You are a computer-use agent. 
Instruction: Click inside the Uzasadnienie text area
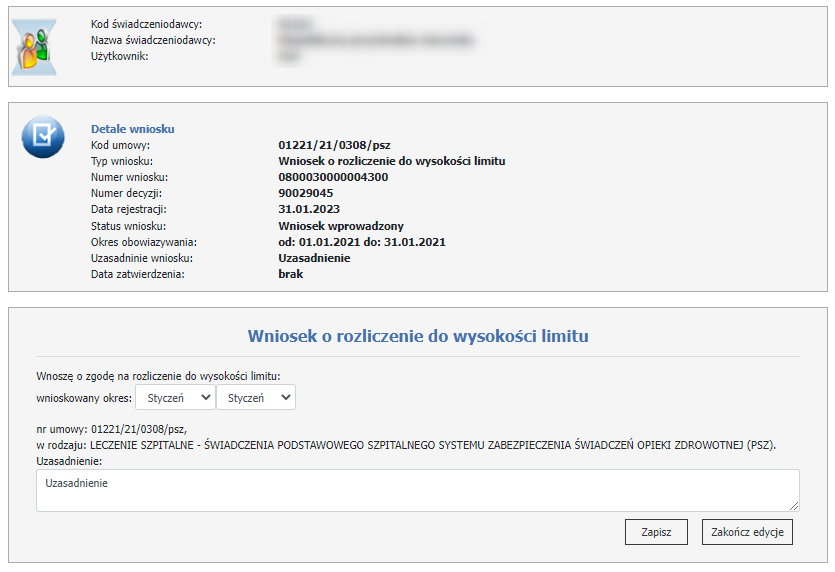click(x=417, y=491)
